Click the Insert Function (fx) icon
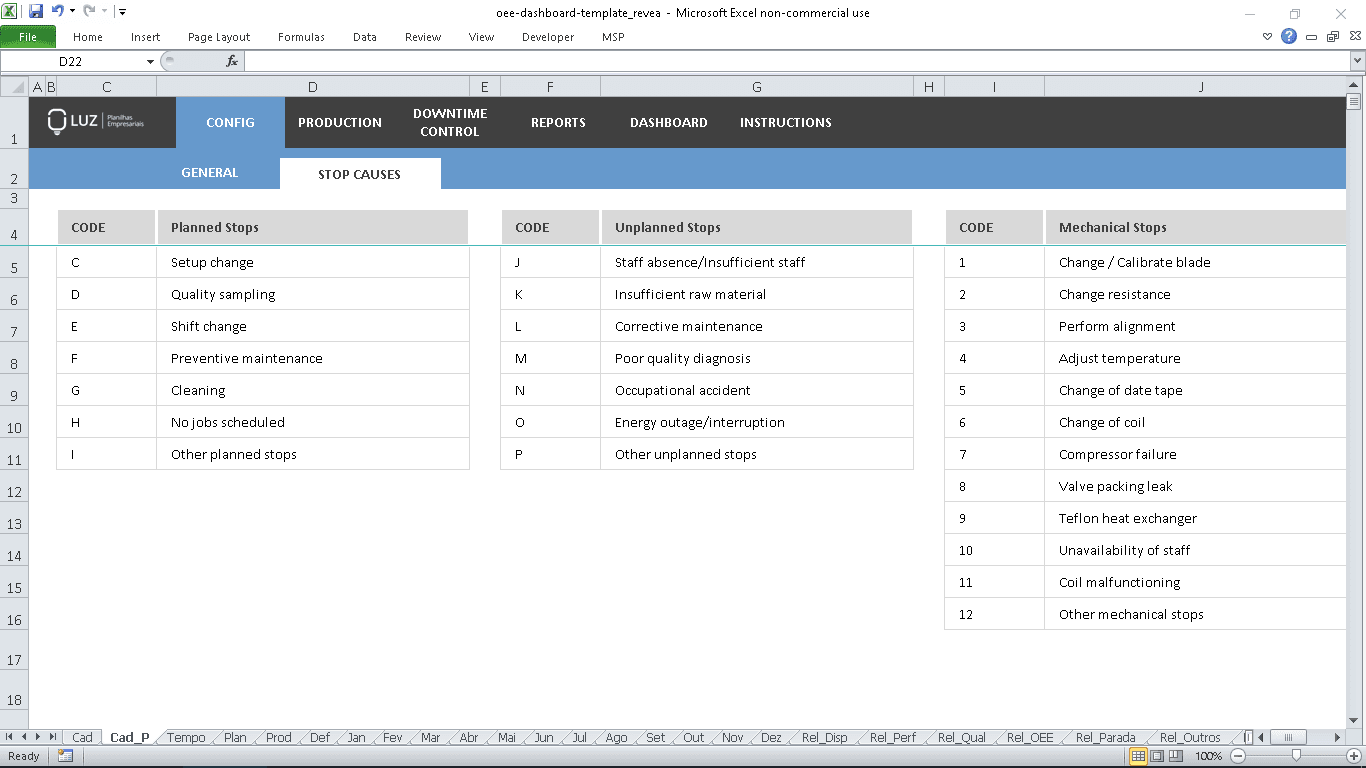 (x=233, y=61)
